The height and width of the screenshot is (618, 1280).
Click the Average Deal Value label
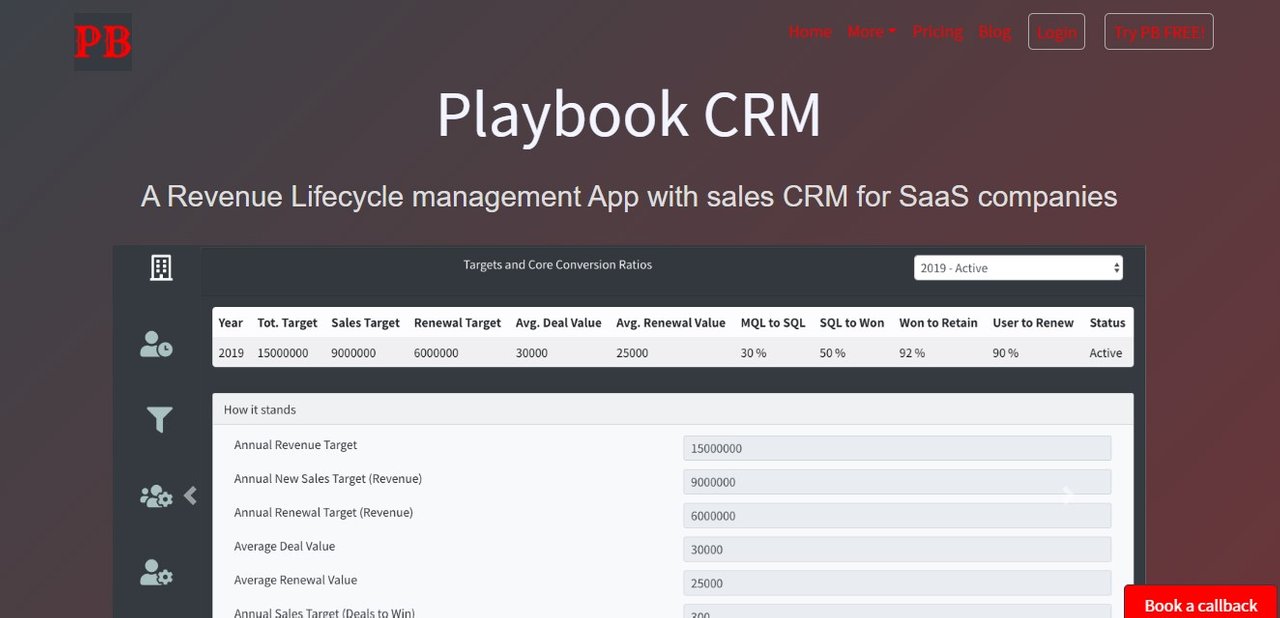(285, 547)
